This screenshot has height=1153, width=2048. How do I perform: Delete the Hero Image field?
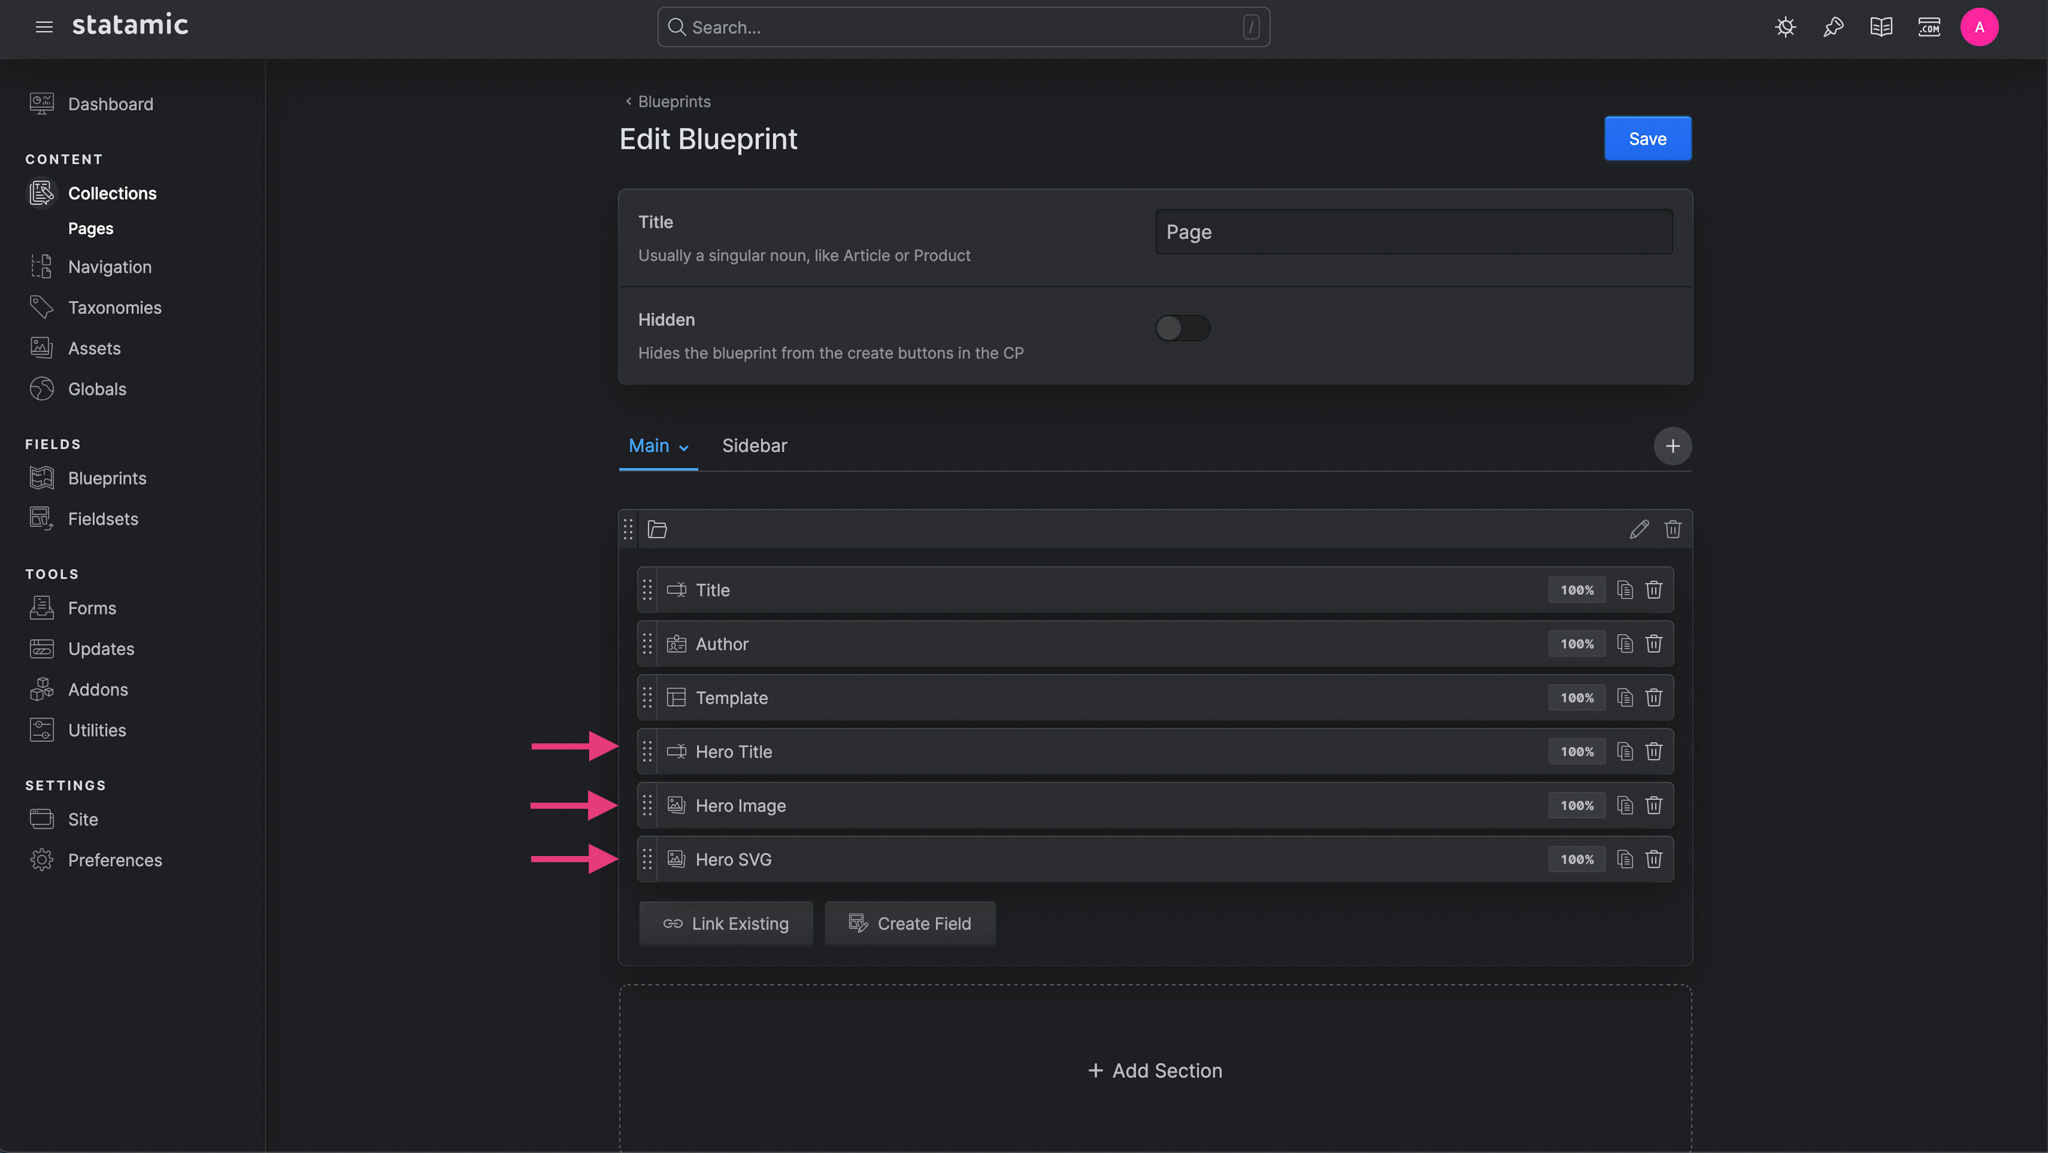pyautogui.click(x=1654, y=806)
